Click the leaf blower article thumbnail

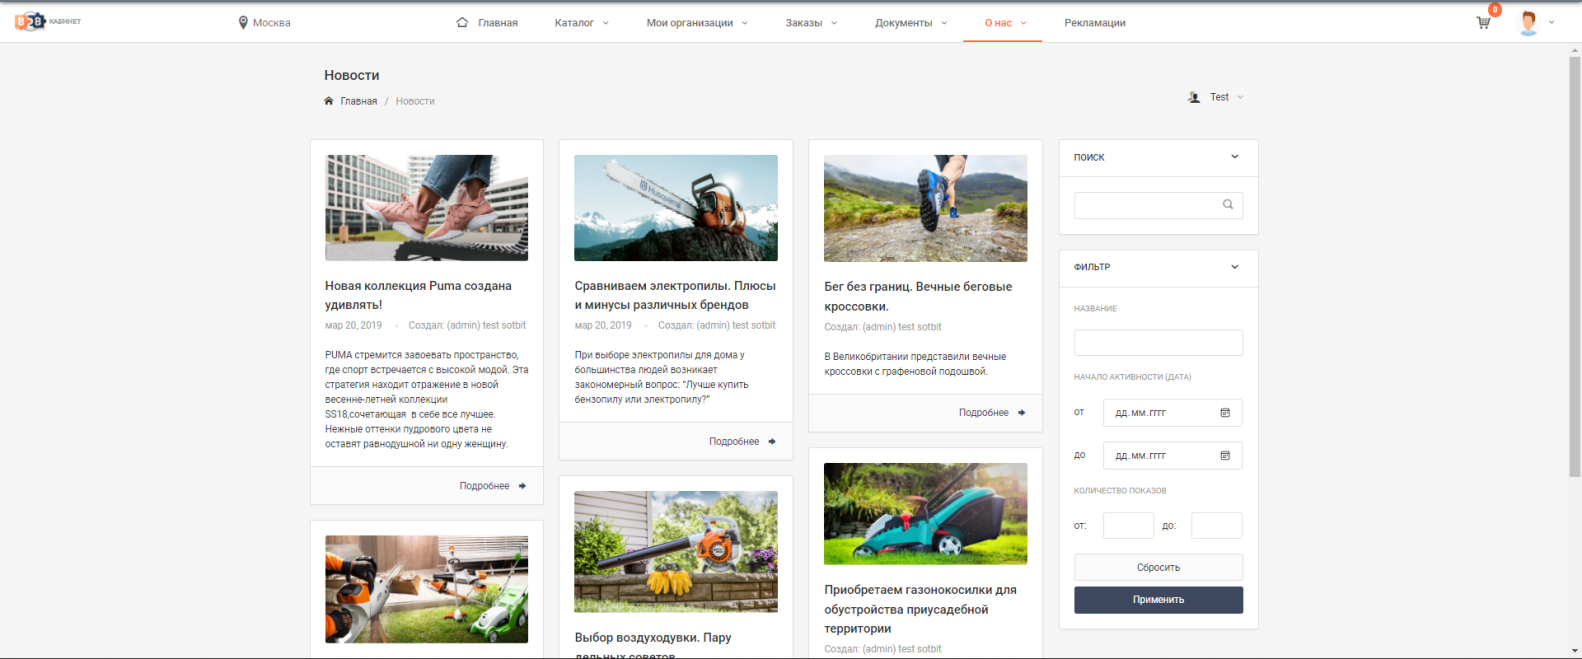[676, 552]
